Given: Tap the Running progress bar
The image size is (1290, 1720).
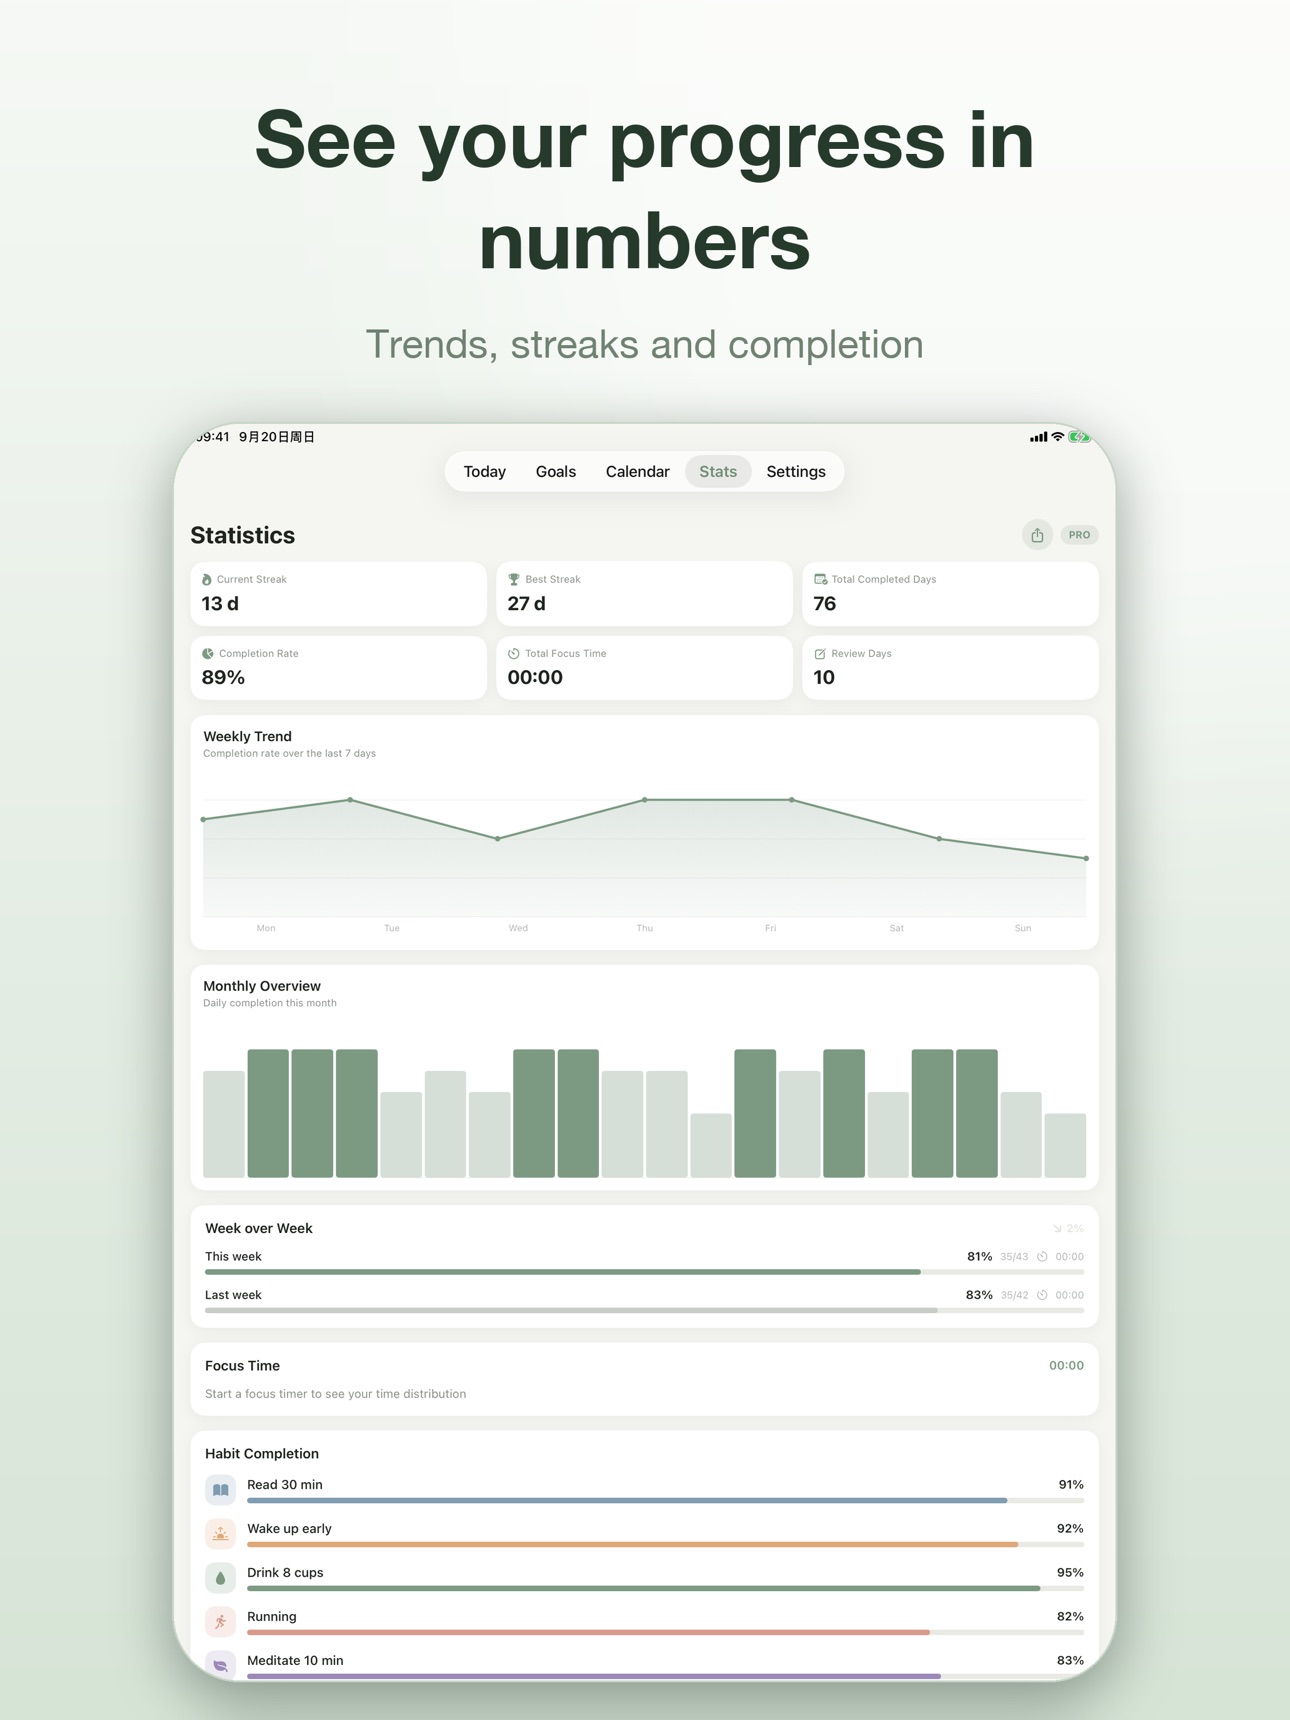Looking at the screenshot, I should 665,1632.
